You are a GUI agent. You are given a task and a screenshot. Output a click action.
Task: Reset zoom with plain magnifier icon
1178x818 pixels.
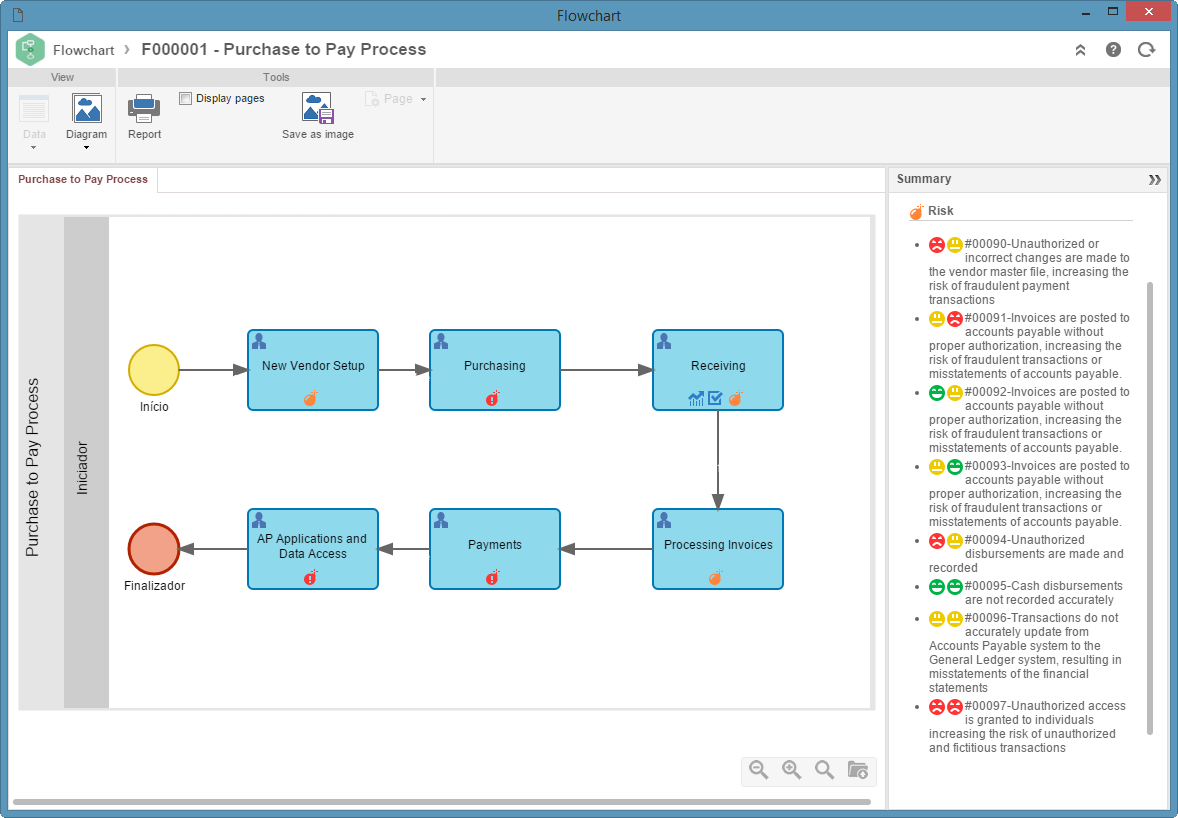click(825, 770)
